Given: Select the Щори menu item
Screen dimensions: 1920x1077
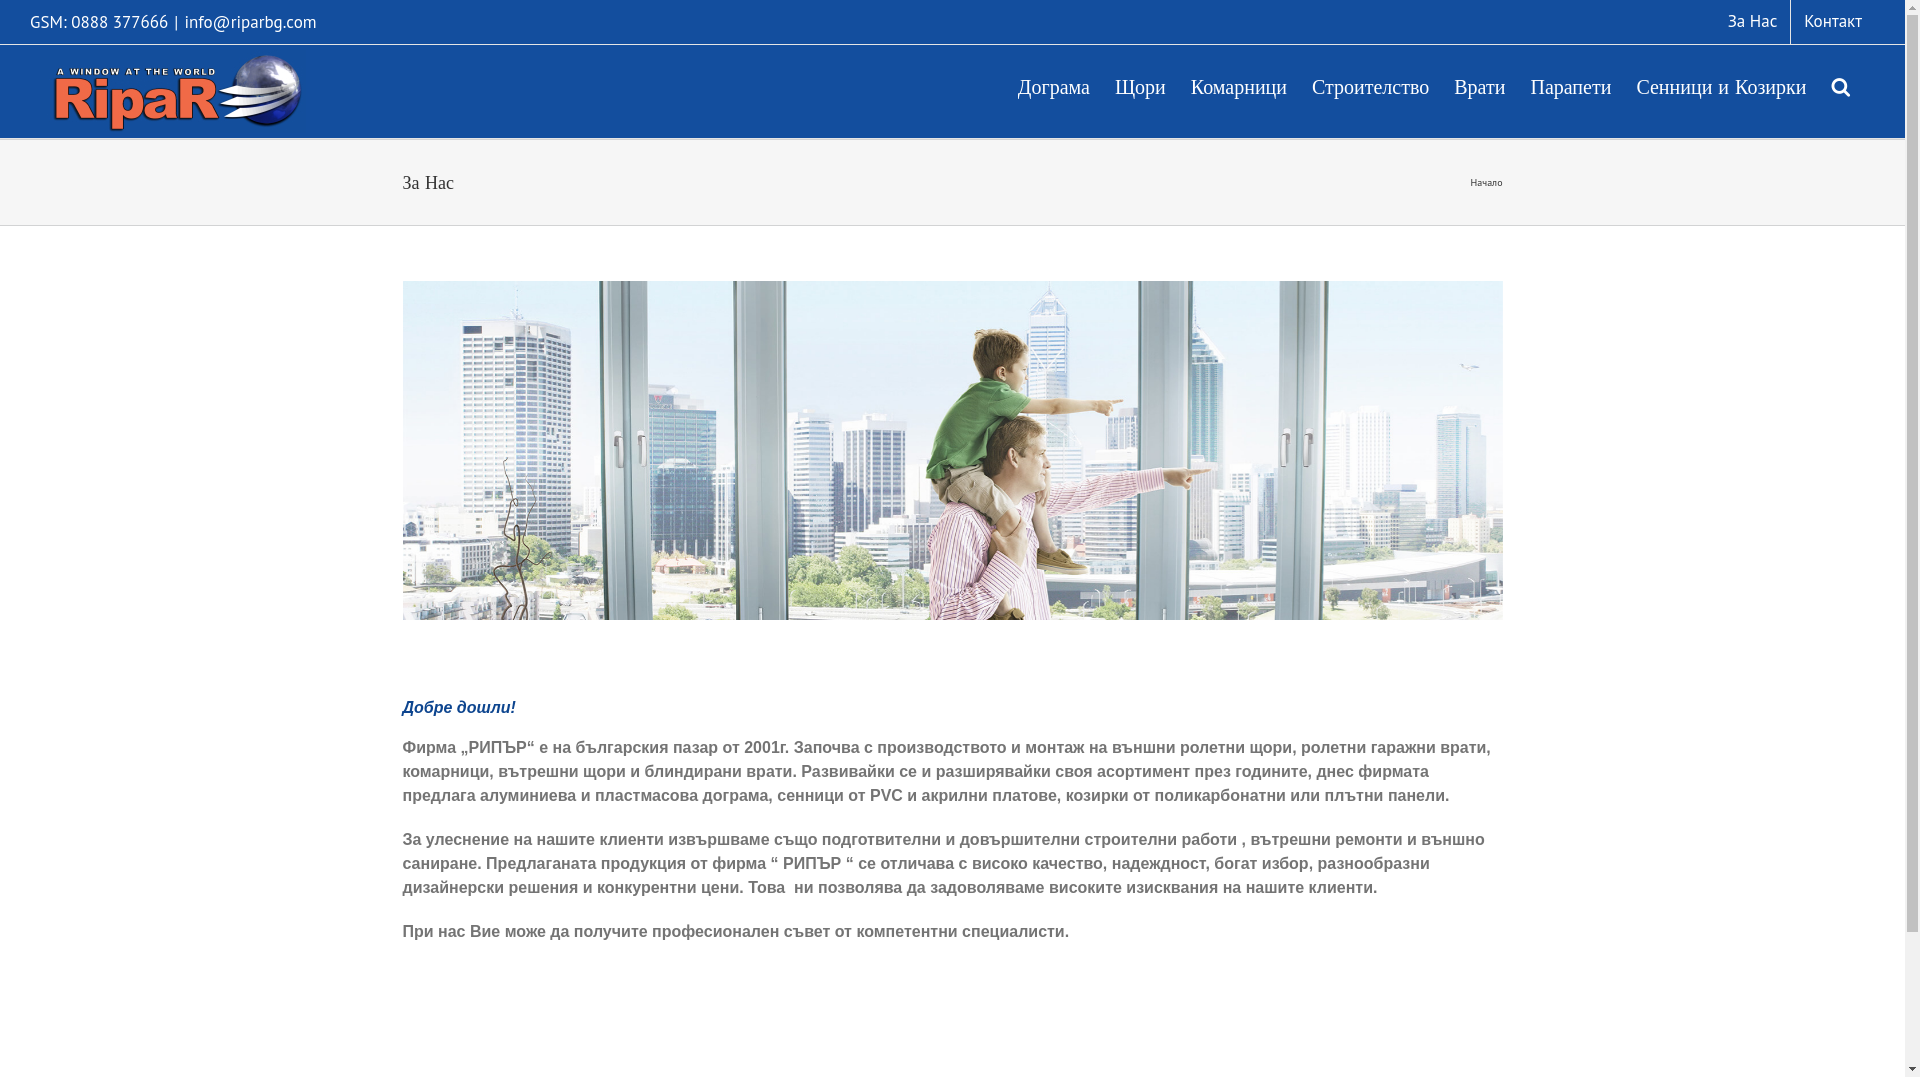Looking at the screenshot, I should (1140, 88).
